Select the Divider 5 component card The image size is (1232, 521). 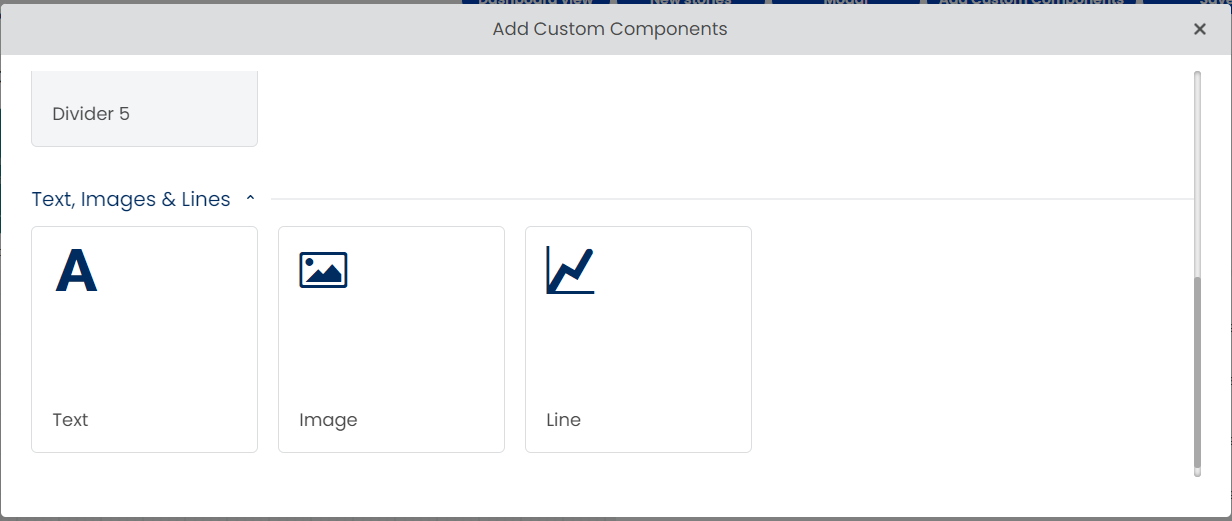click(144, 109)
